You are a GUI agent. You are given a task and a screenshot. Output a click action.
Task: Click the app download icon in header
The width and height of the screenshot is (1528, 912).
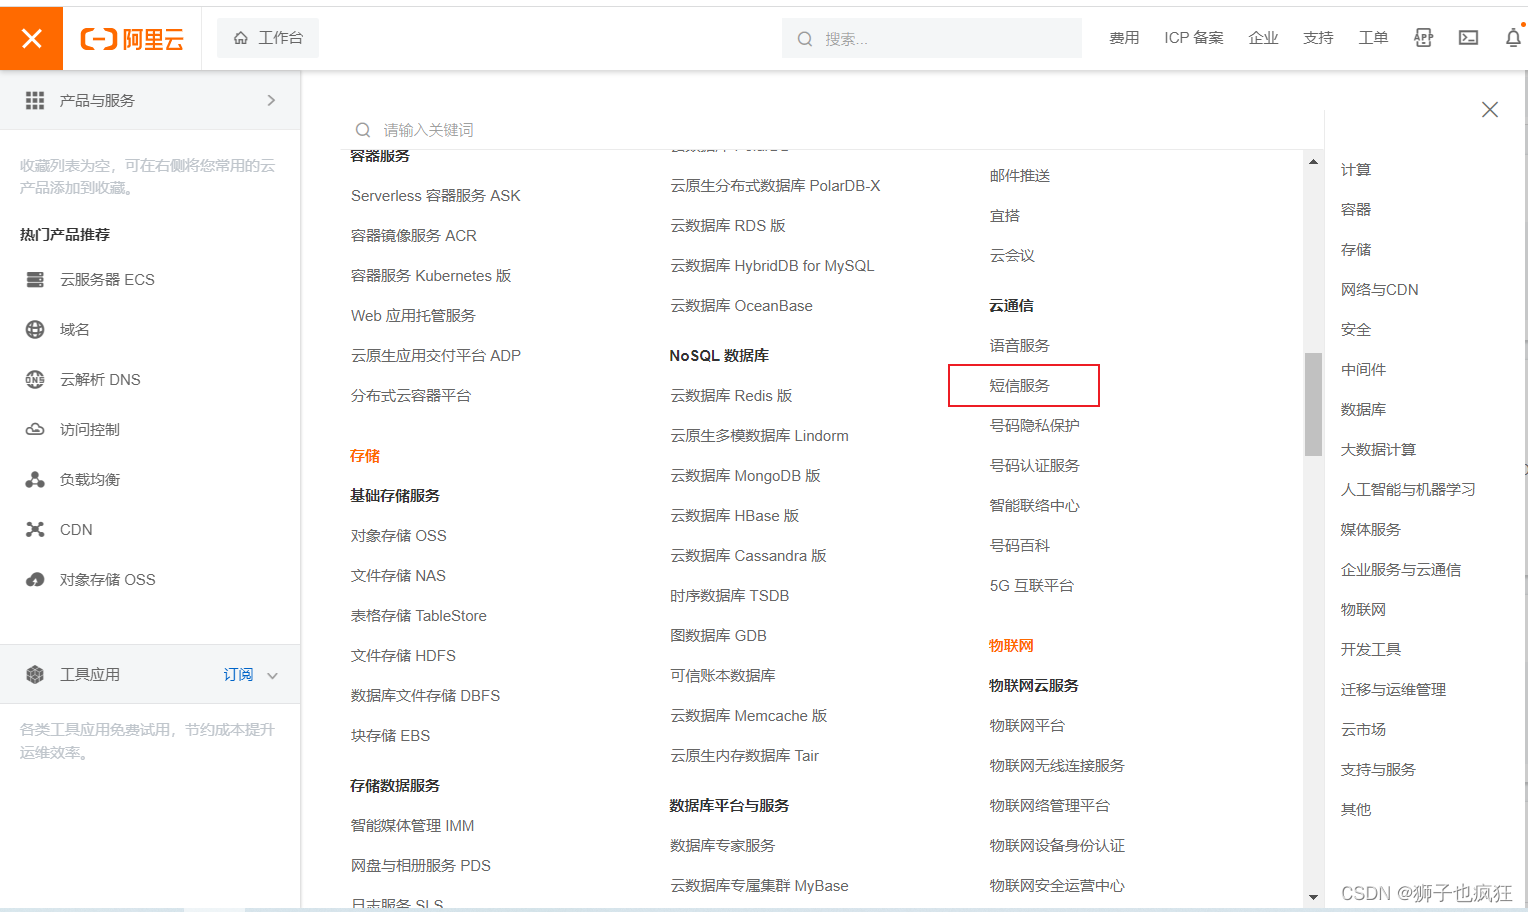tap(1424, 38)
